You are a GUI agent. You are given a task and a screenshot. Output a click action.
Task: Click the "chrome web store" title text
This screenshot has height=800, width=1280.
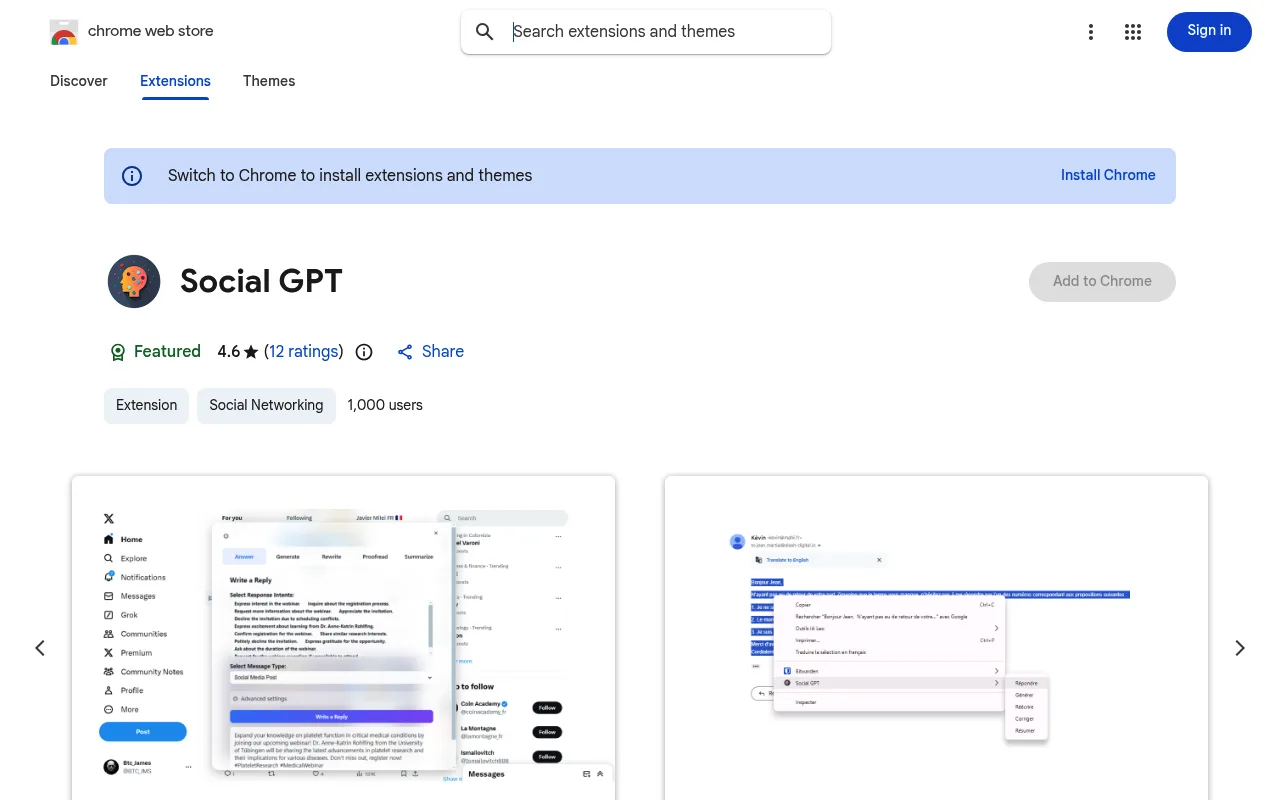(151, 31)
